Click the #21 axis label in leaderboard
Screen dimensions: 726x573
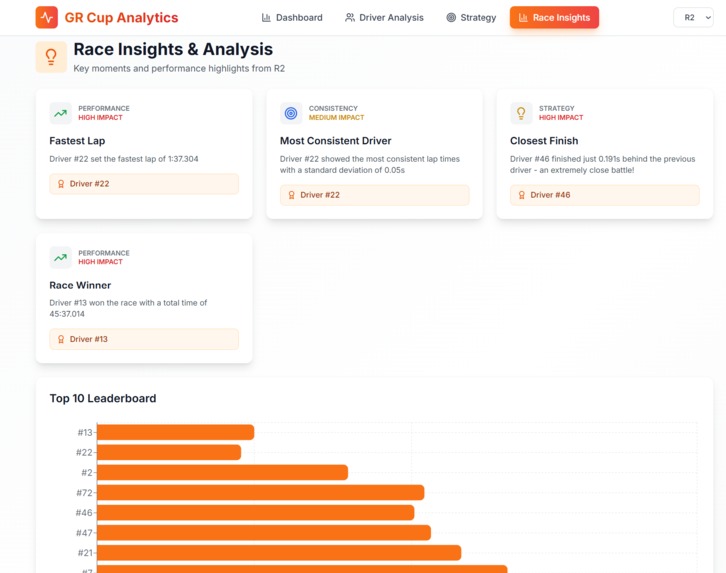point(85,553)
